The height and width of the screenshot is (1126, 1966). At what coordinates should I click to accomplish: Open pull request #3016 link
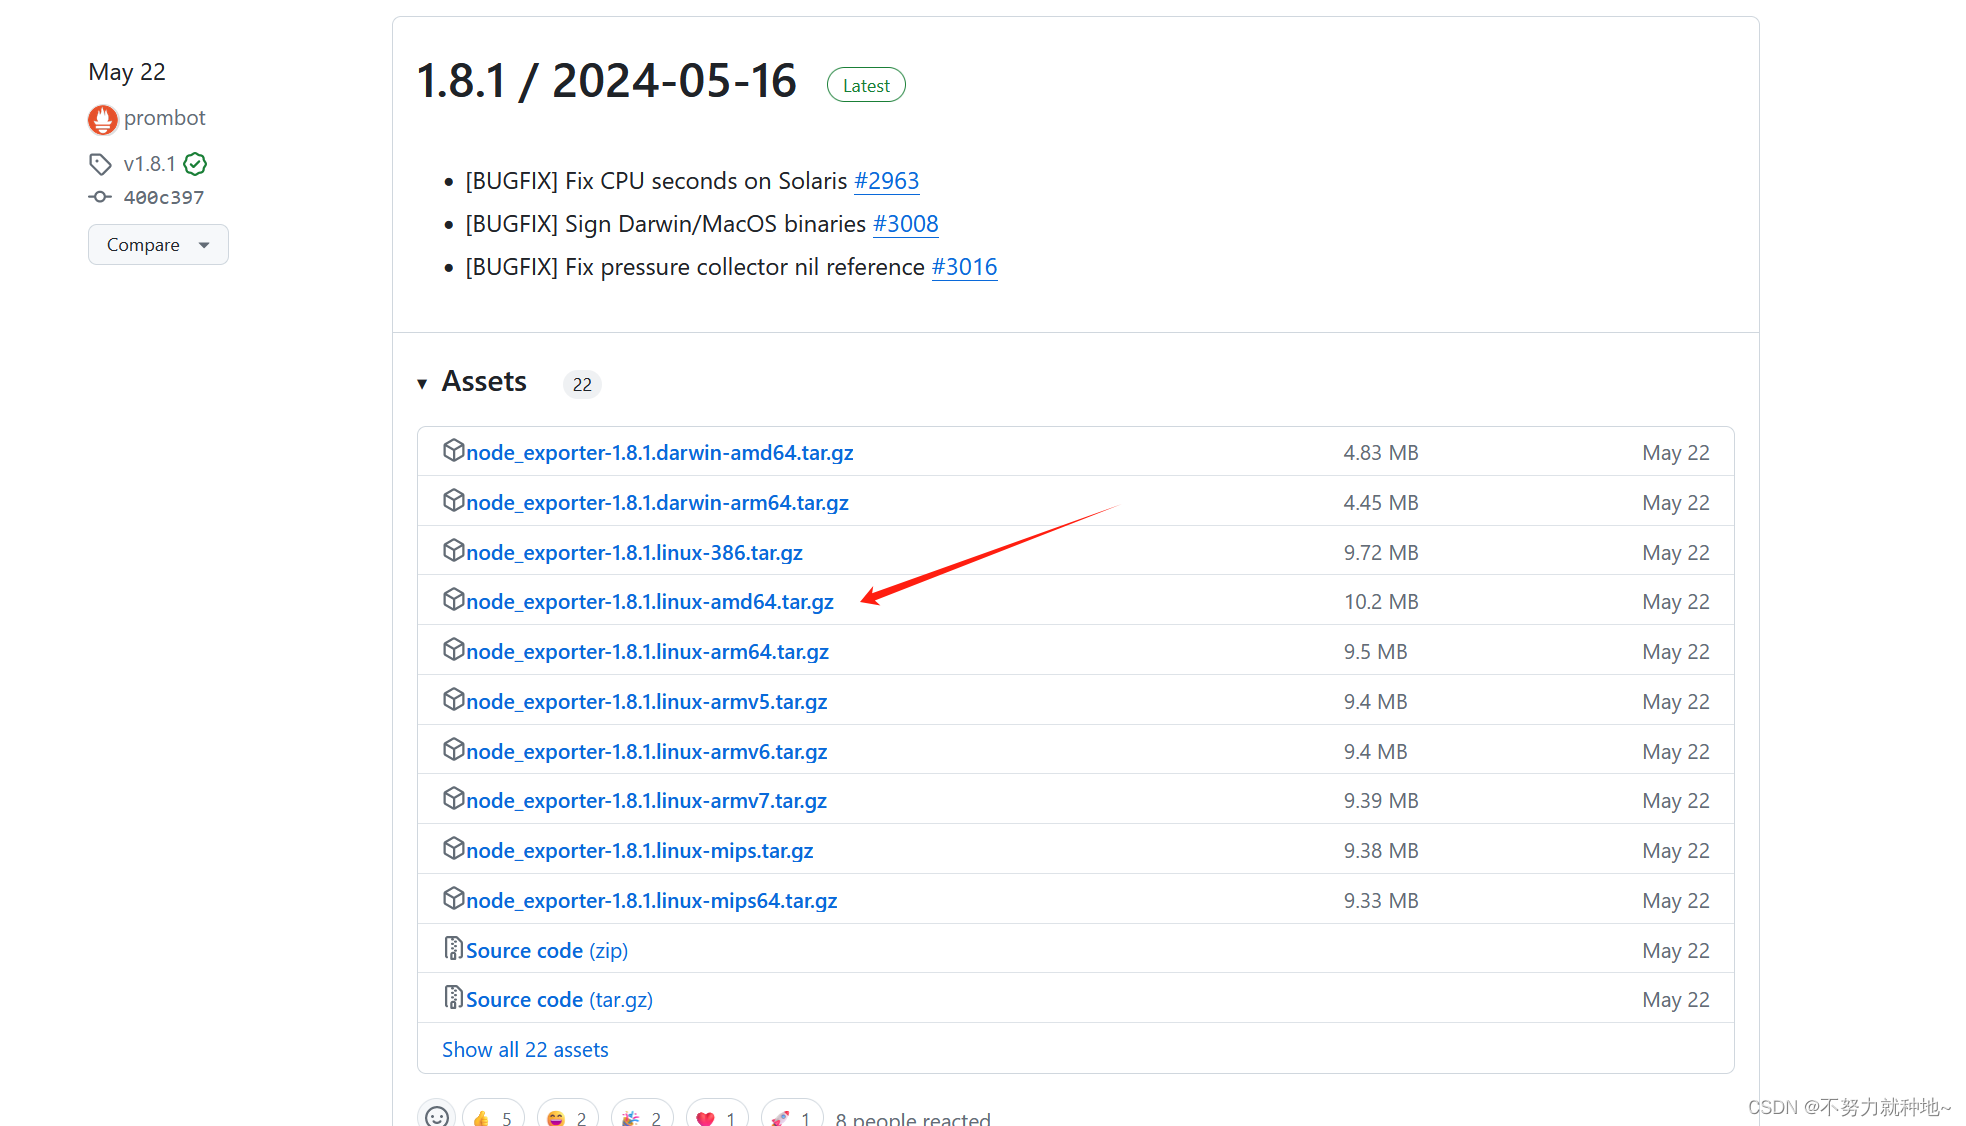click(964, 267)
